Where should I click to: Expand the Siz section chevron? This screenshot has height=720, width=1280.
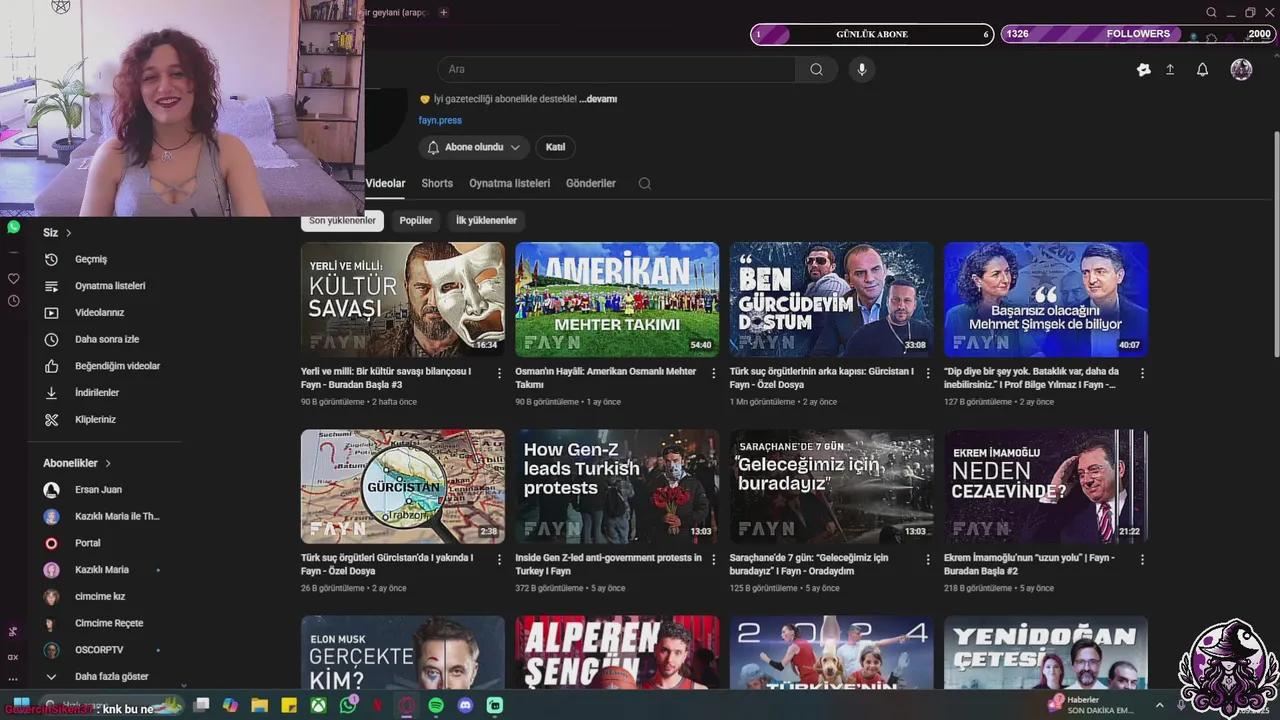pos(69,233)
